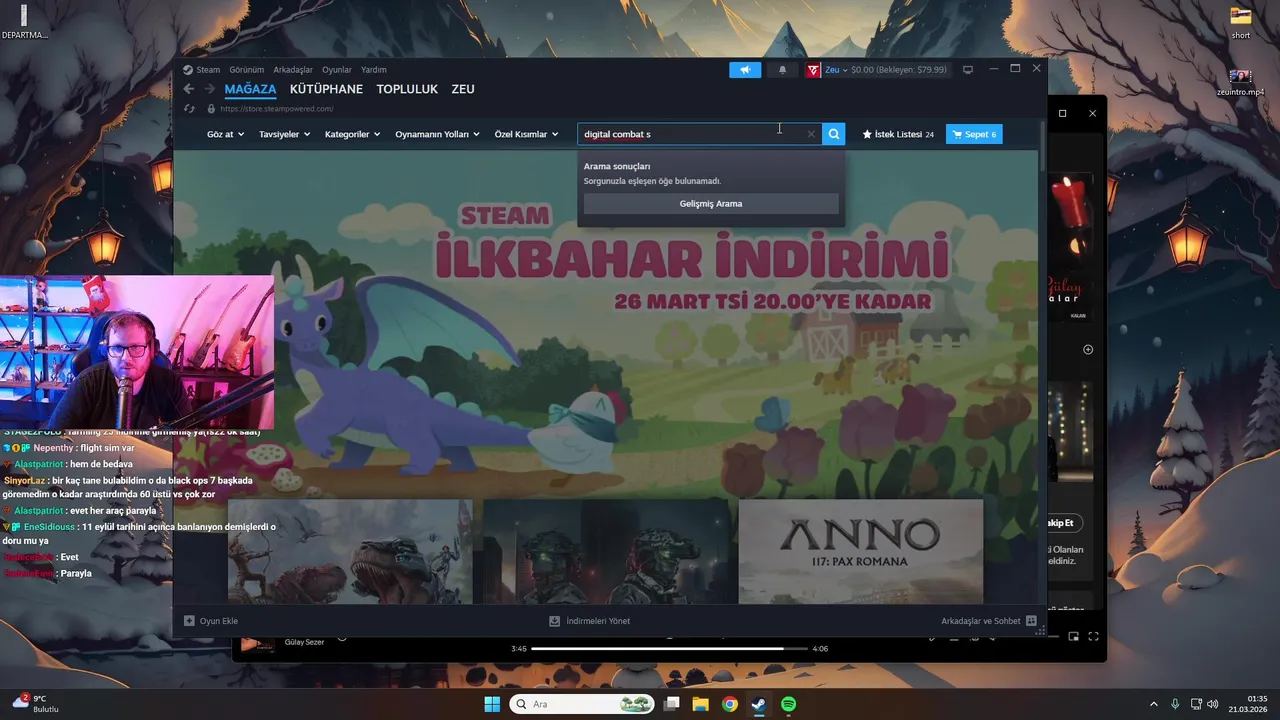Open the Arkadaşlar menu

coord(293,70)
